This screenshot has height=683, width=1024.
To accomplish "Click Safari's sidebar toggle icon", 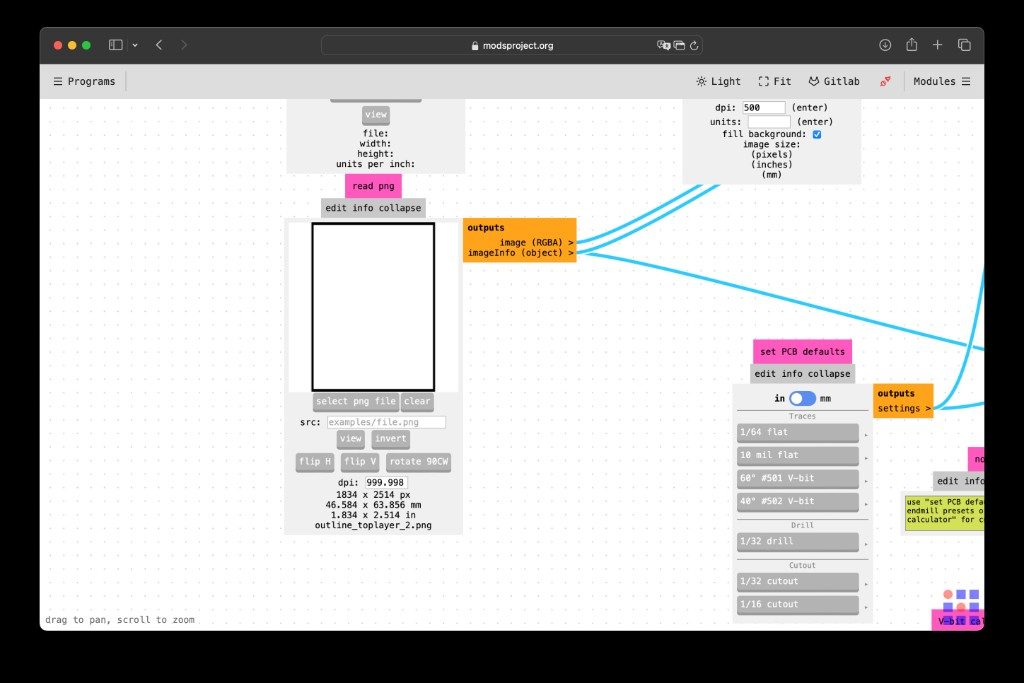I will click(x=116, y=45).
